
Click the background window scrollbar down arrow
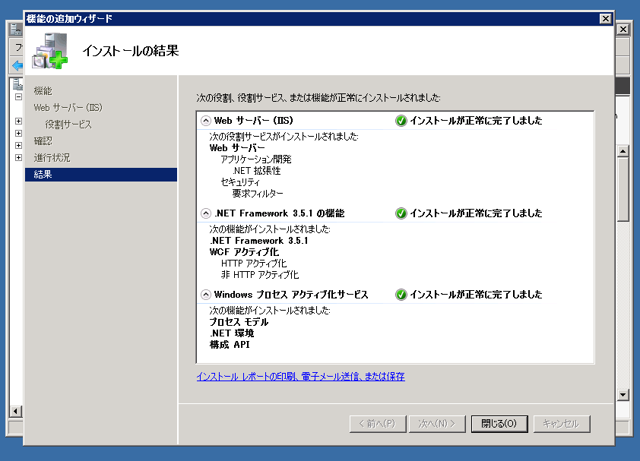click(623, 394)
